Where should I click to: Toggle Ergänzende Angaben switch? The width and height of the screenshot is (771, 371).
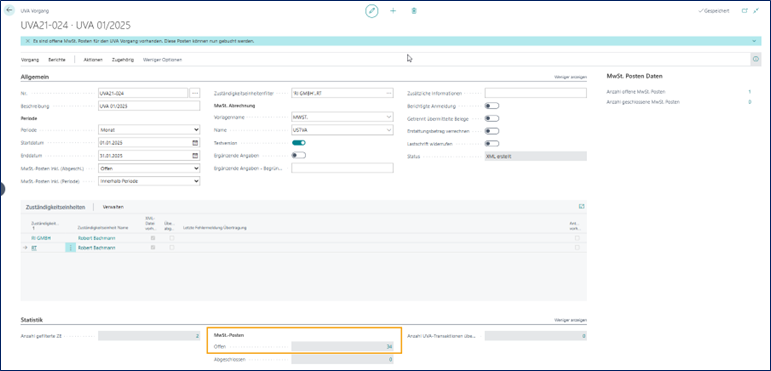299,155
